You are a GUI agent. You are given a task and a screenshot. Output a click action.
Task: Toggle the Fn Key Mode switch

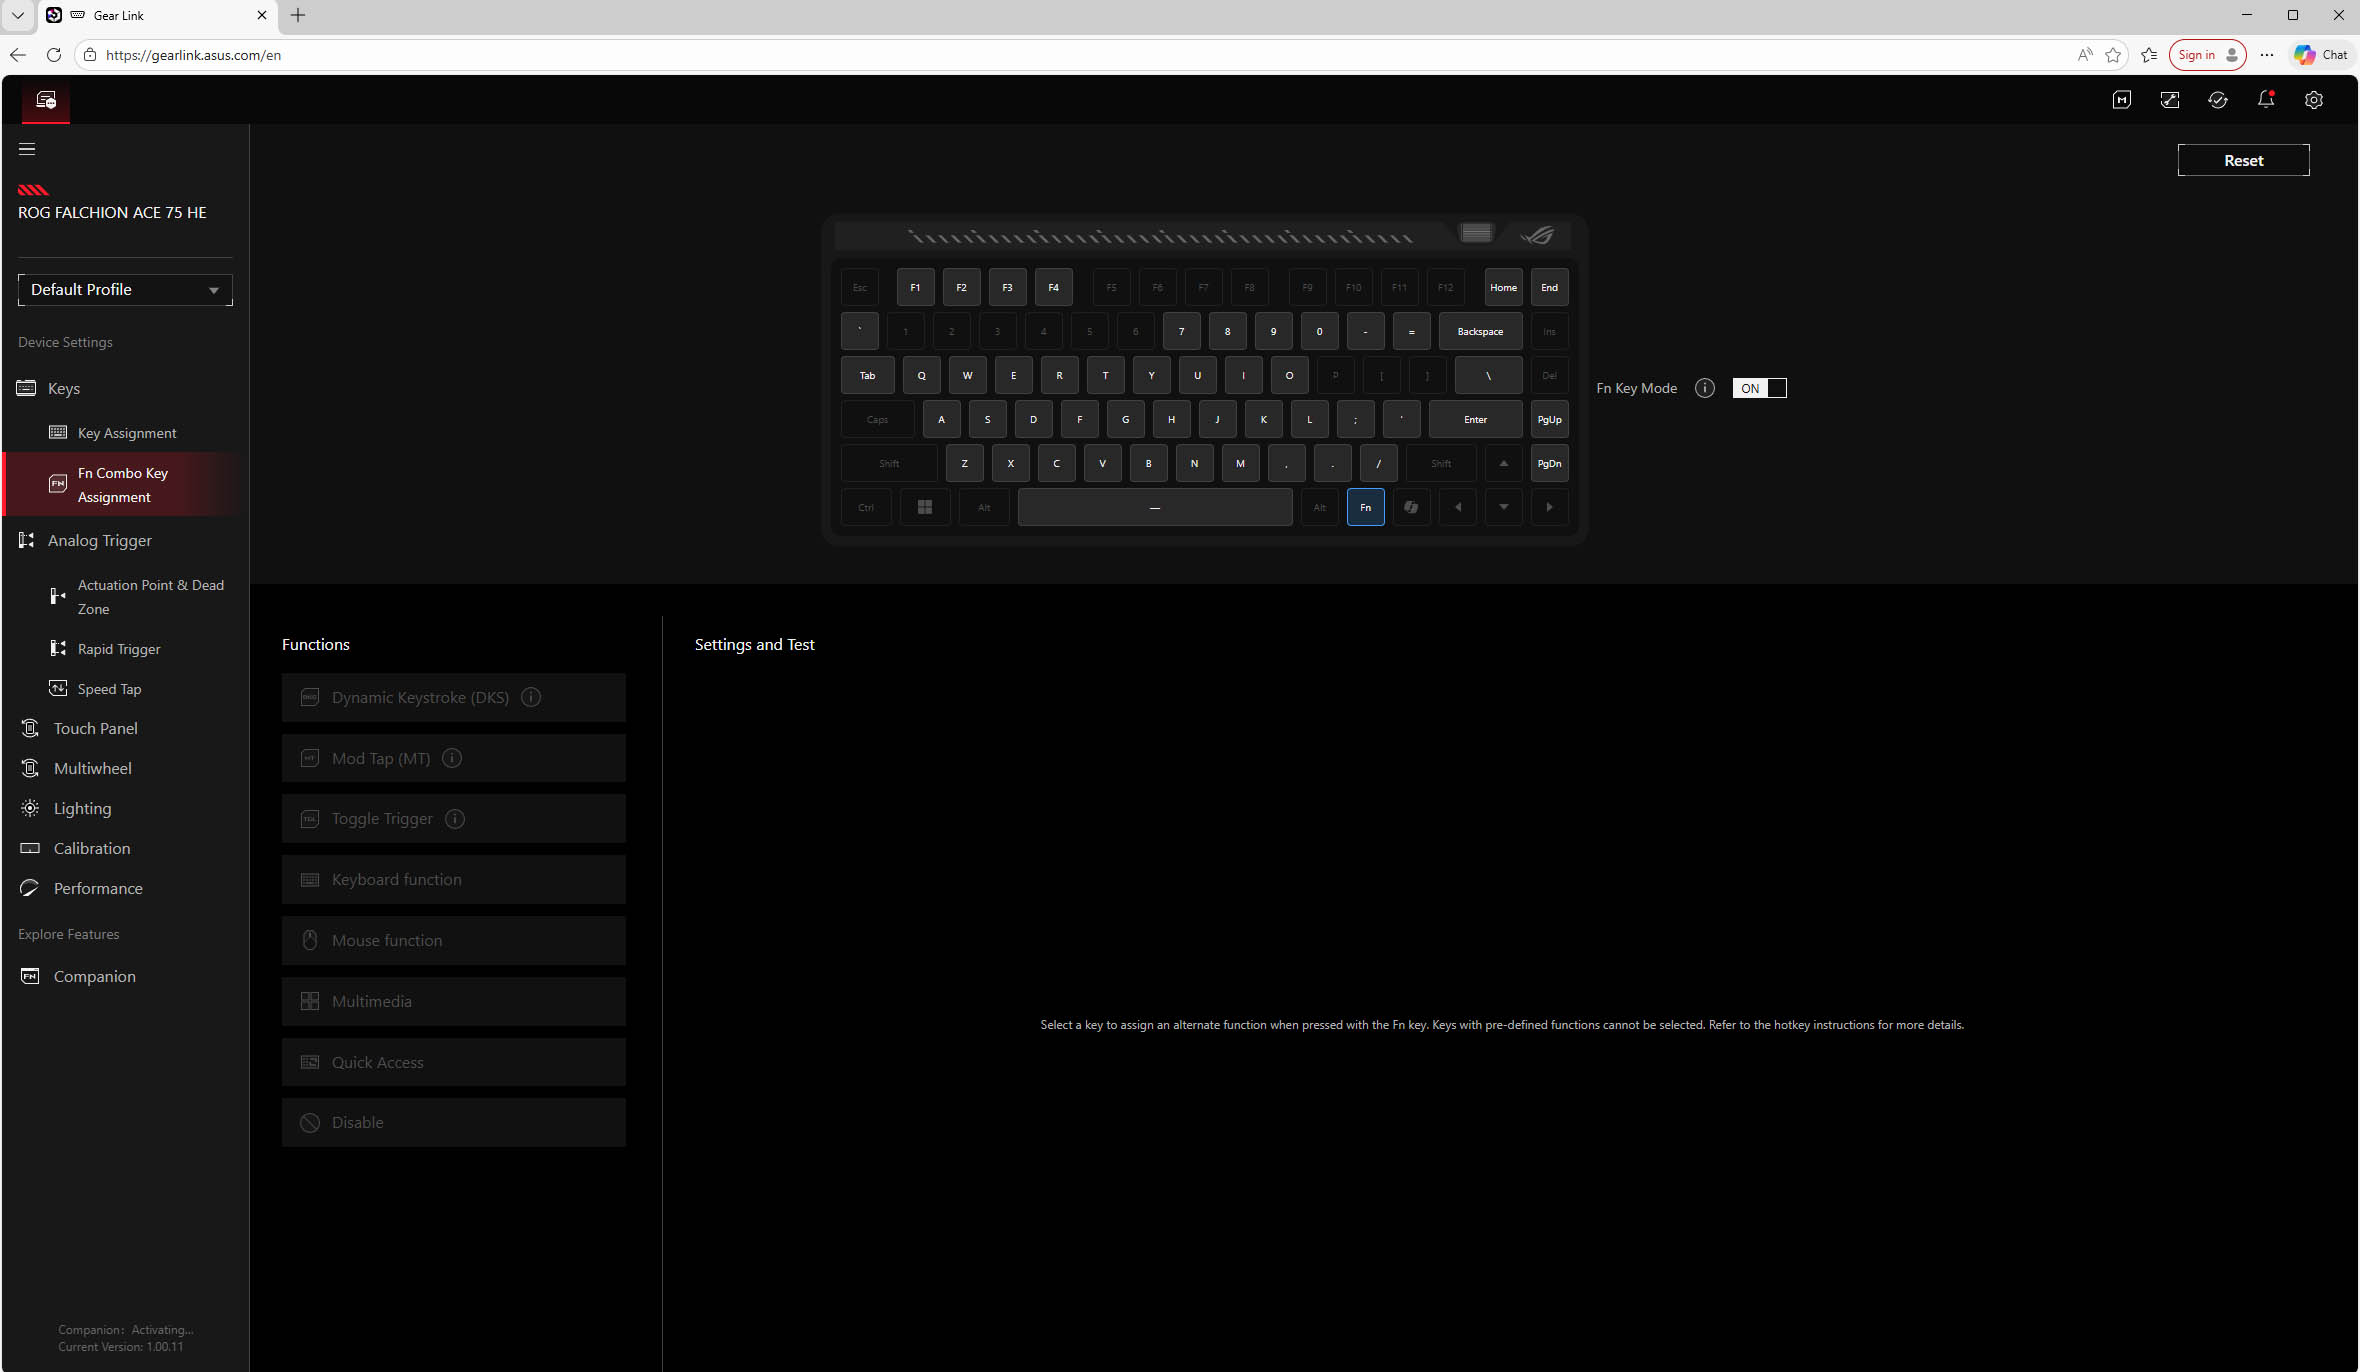pos(1759,388)
